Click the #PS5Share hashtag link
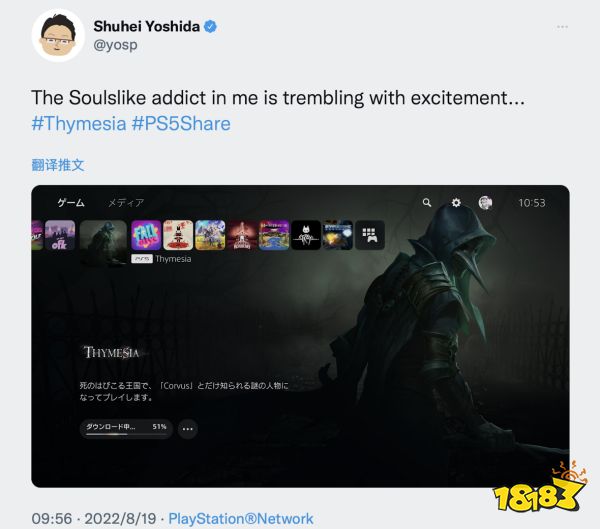The width and height of the screenshot is (600, 529). pos(181,124)
